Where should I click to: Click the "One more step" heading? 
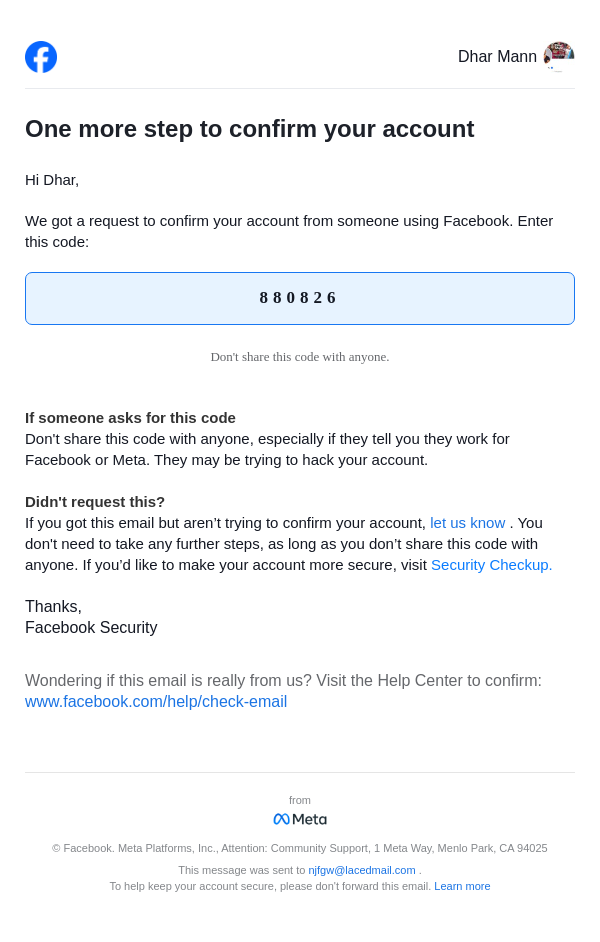click(249, 129)
